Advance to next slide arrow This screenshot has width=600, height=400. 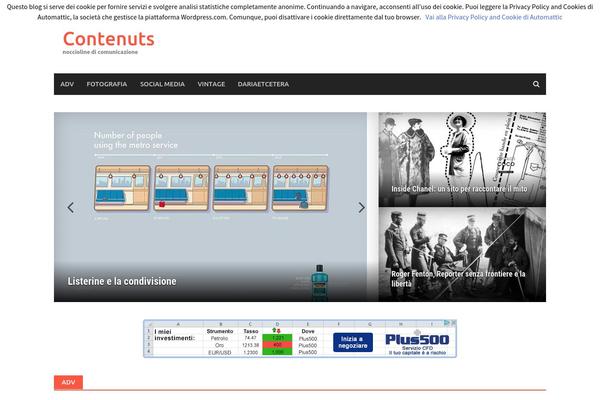(362, 207)
